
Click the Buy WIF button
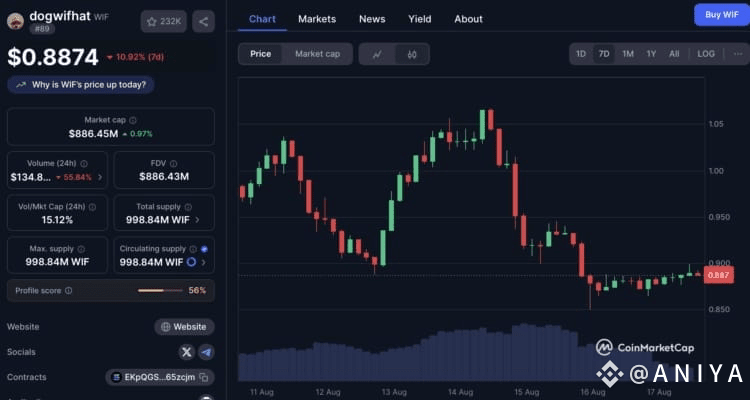click(x=722, y=15)
